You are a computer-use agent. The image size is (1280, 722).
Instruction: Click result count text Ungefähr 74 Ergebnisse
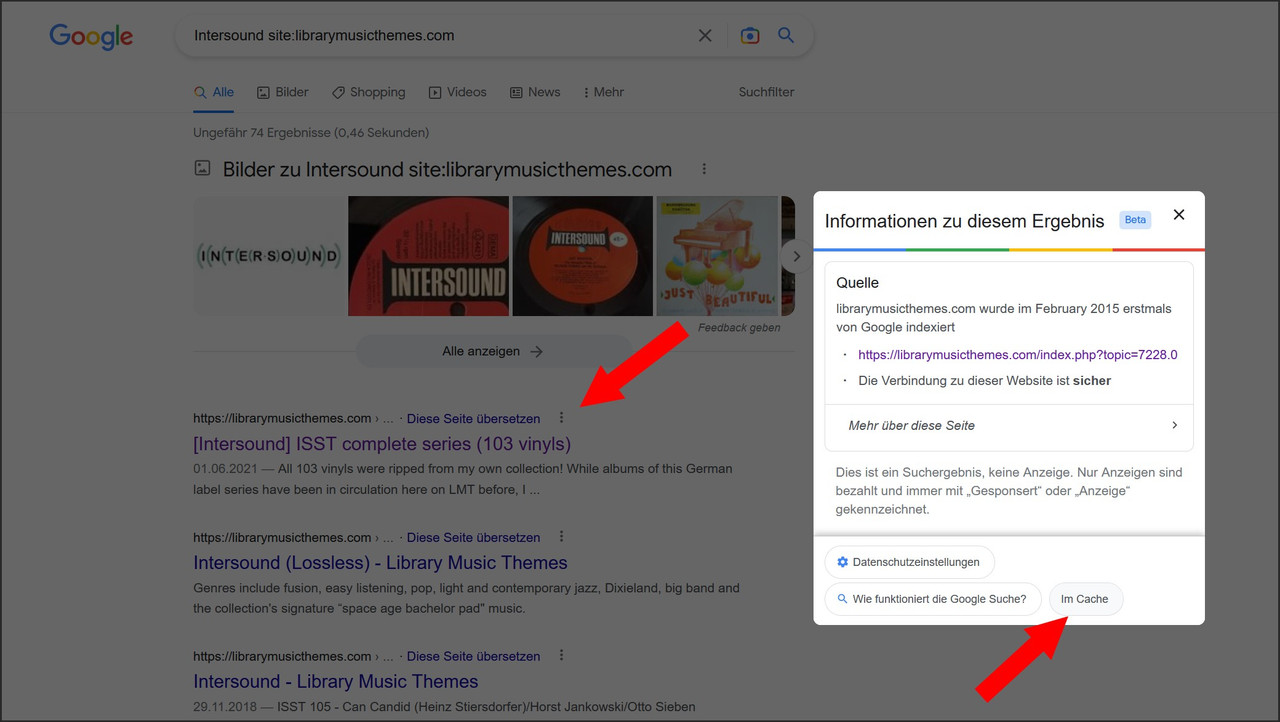click(311, 132)
